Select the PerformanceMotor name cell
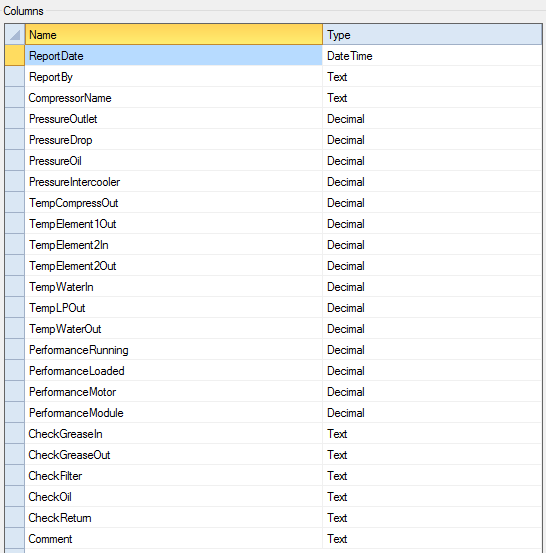The image size is (546, 553). pyautogui.click(x=174, y=391)
